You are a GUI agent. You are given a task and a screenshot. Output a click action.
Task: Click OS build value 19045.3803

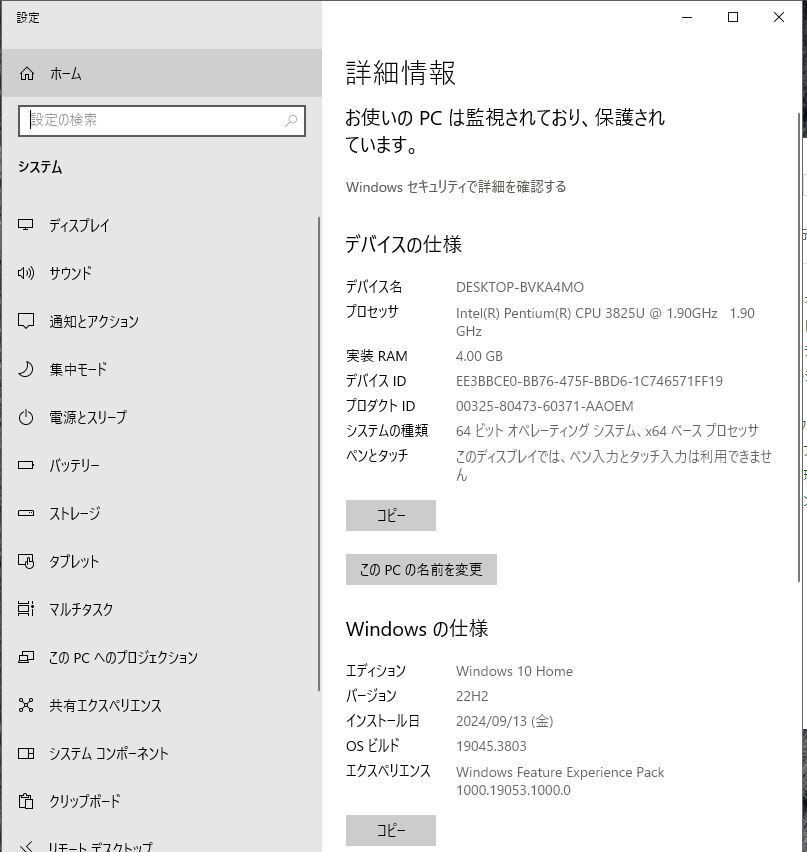[491, 746]
